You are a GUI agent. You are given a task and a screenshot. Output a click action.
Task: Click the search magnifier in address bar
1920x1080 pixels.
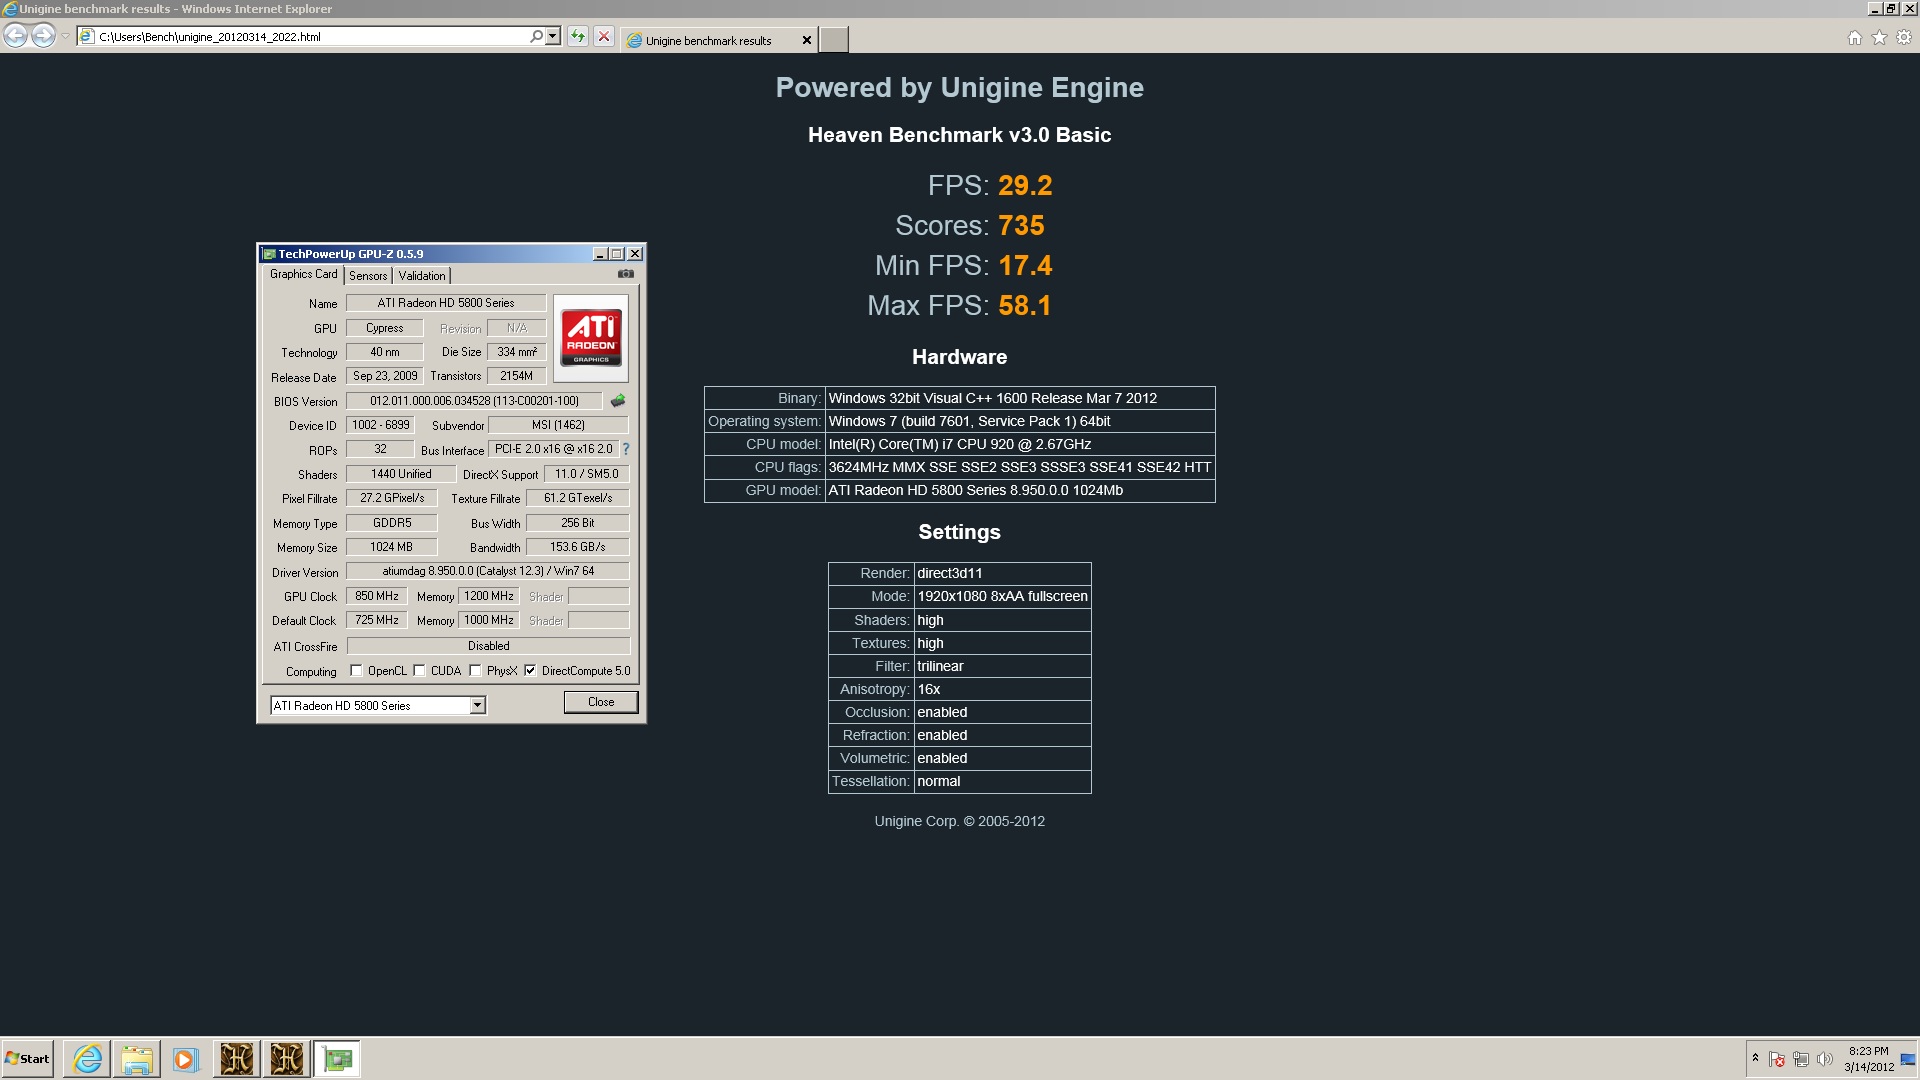536,37
